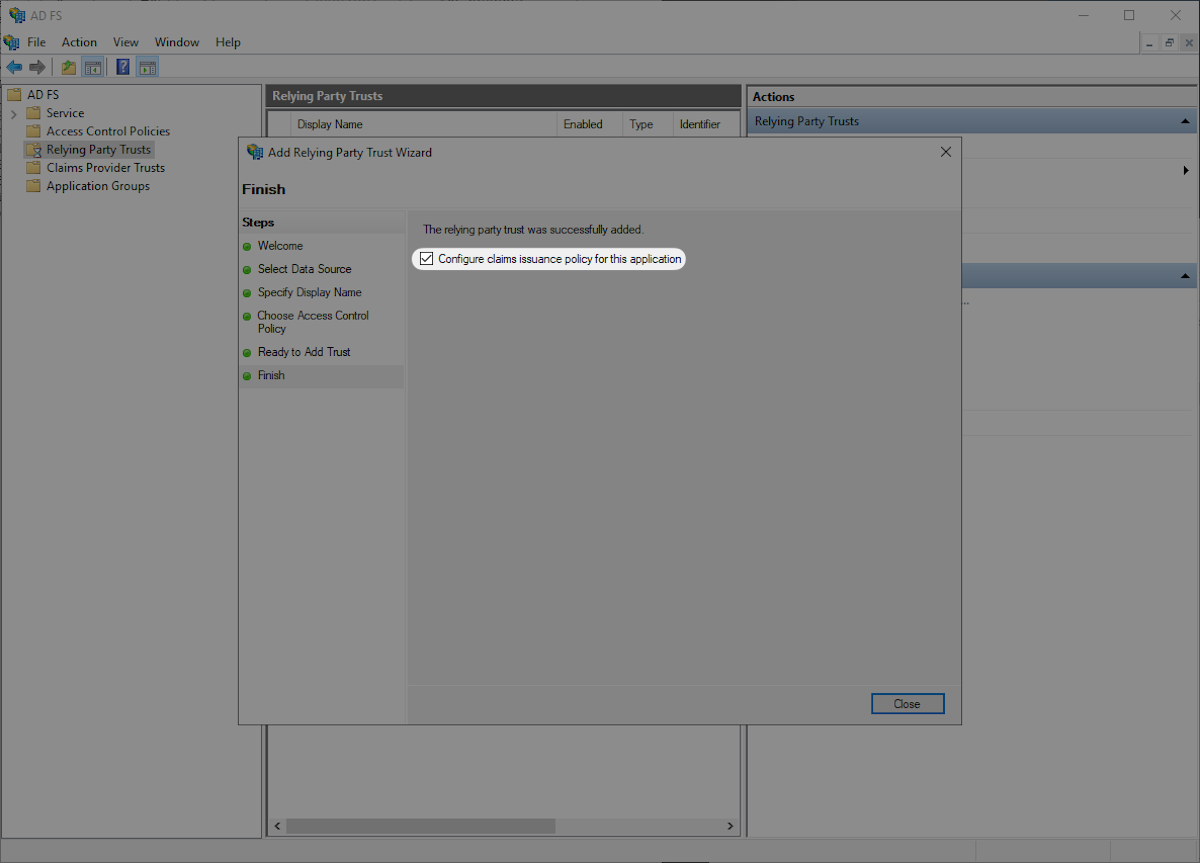Collapse the Relying Party Trusts section in Actions pane
Viewport: 1200px width, 863px height.
click(1186, 120)
